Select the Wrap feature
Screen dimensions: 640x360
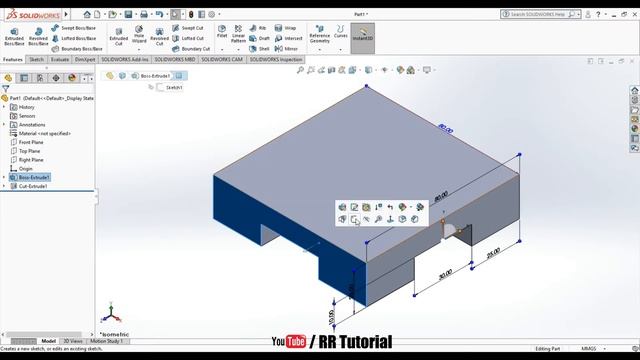(x=285, y=28)
